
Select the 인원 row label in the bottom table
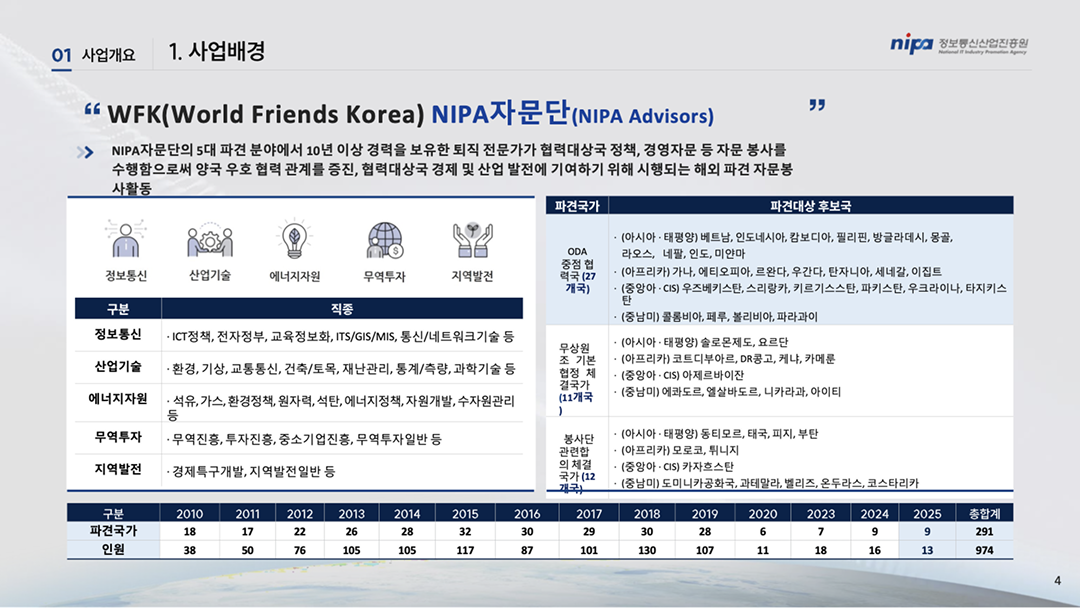pyautogui.click(x=112, y=549)
